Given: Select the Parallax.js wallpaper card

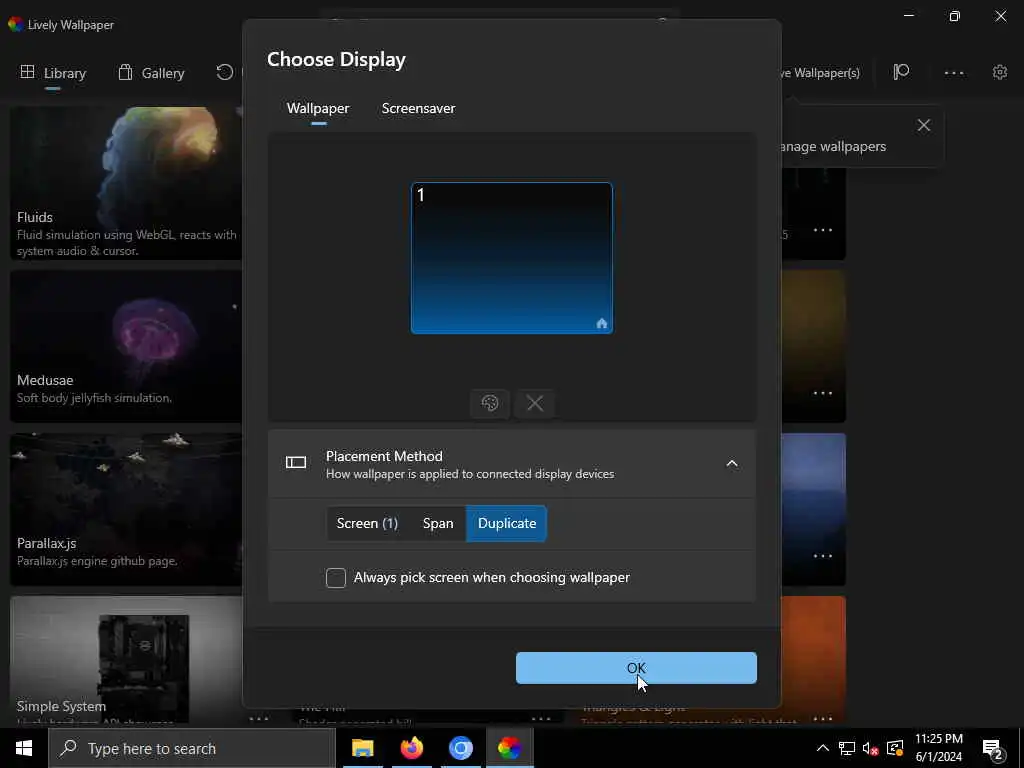Looking at the screenshot, I should [126, 509].
